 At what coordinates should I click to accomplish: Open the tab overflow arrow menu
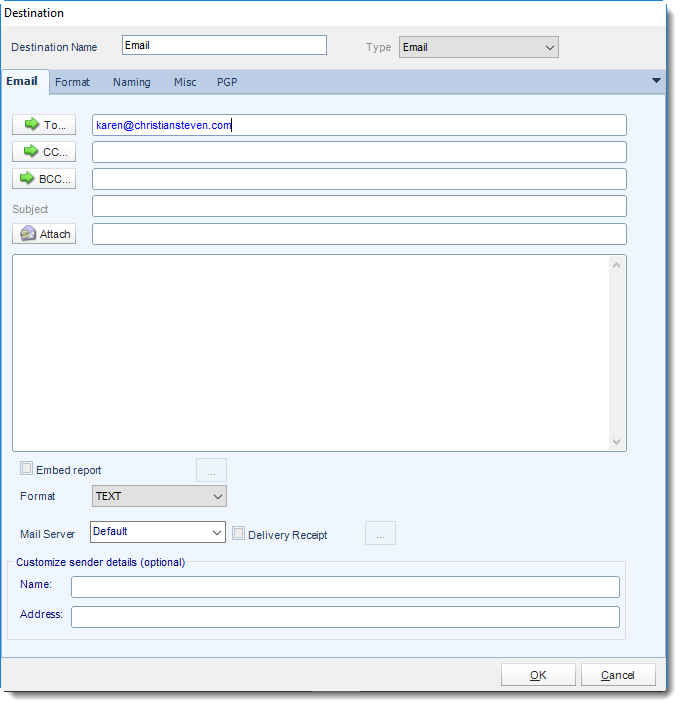[x=656, y=81]
